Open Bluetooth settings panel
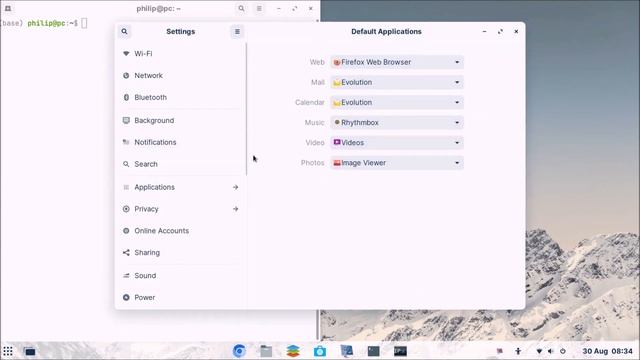The image size is (640, 360). tap(180, 97)
